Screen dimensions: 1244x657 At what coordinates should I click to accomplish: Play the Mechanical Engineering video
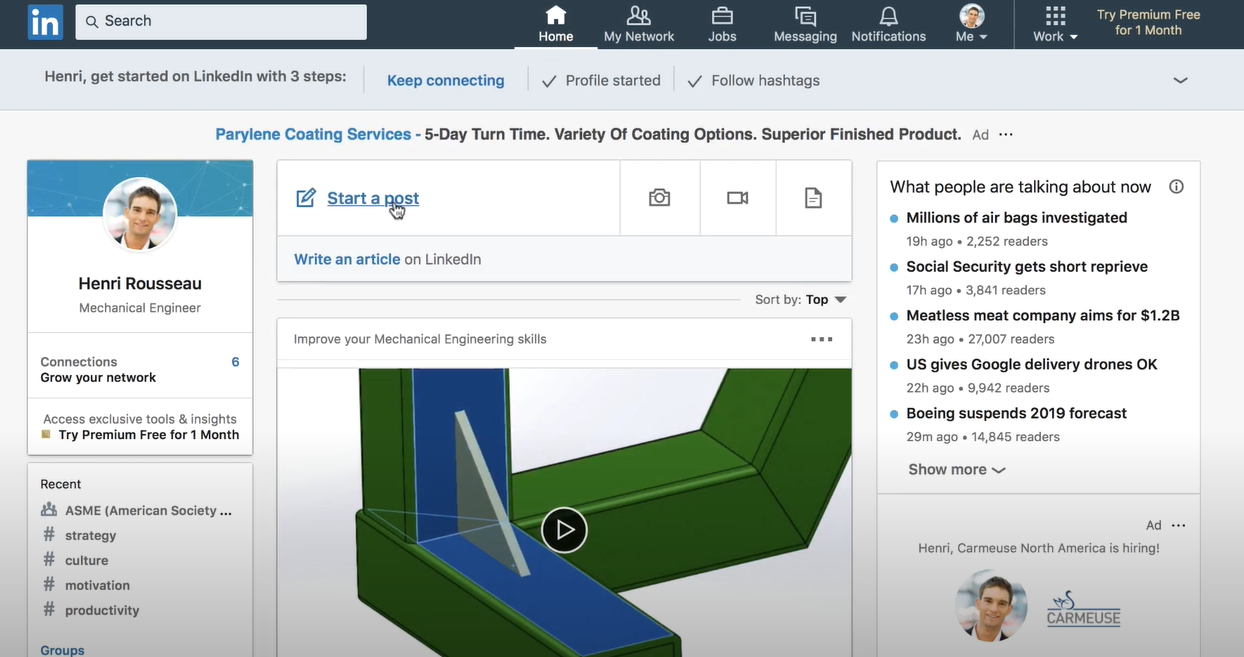pos(564,530)
